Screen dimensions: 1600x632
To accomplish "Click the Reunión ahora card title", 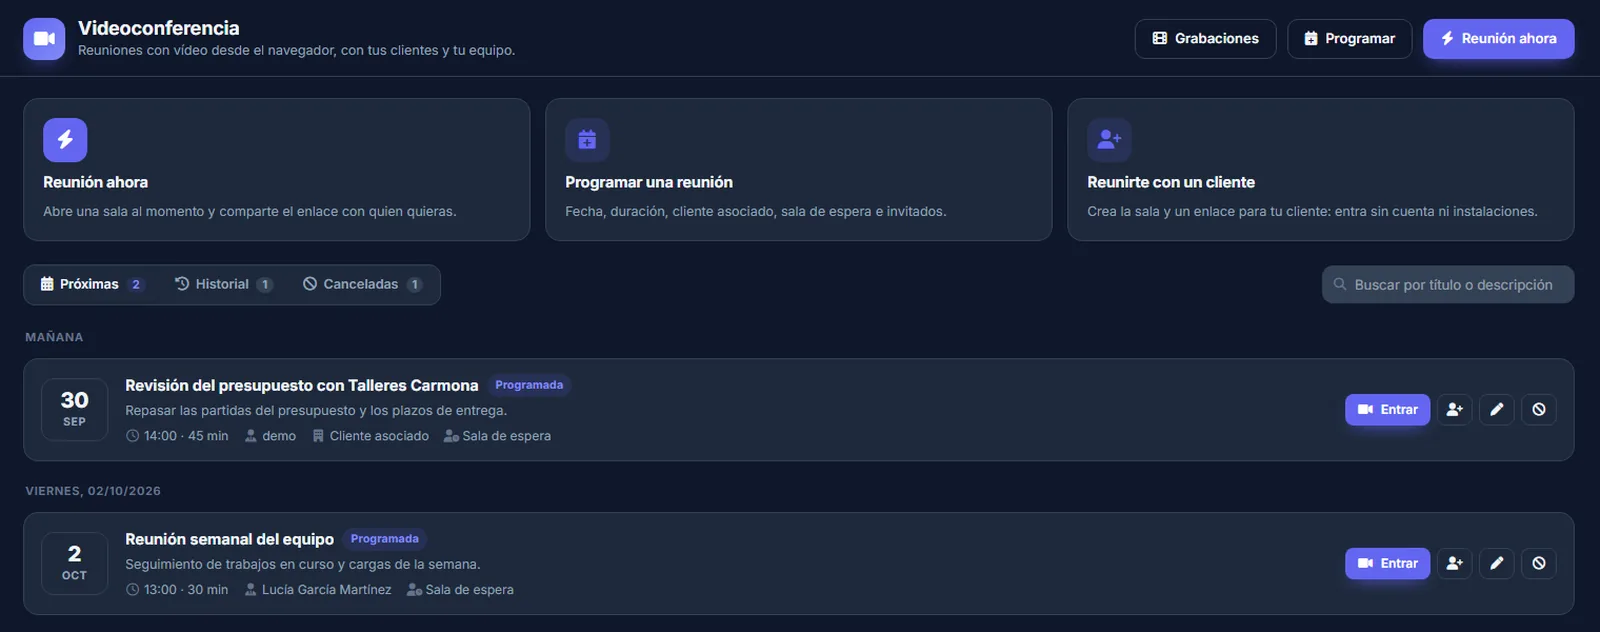I will pyautogui.click(x=95, y=182).
